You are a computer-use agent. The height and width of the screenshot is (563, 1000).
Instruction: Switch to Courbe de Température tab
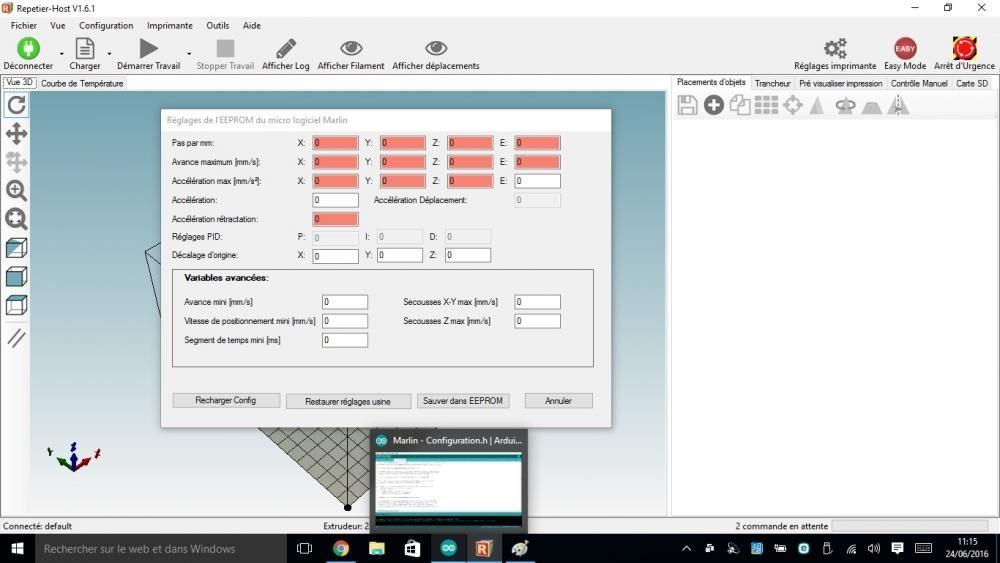tap(82, 84)
